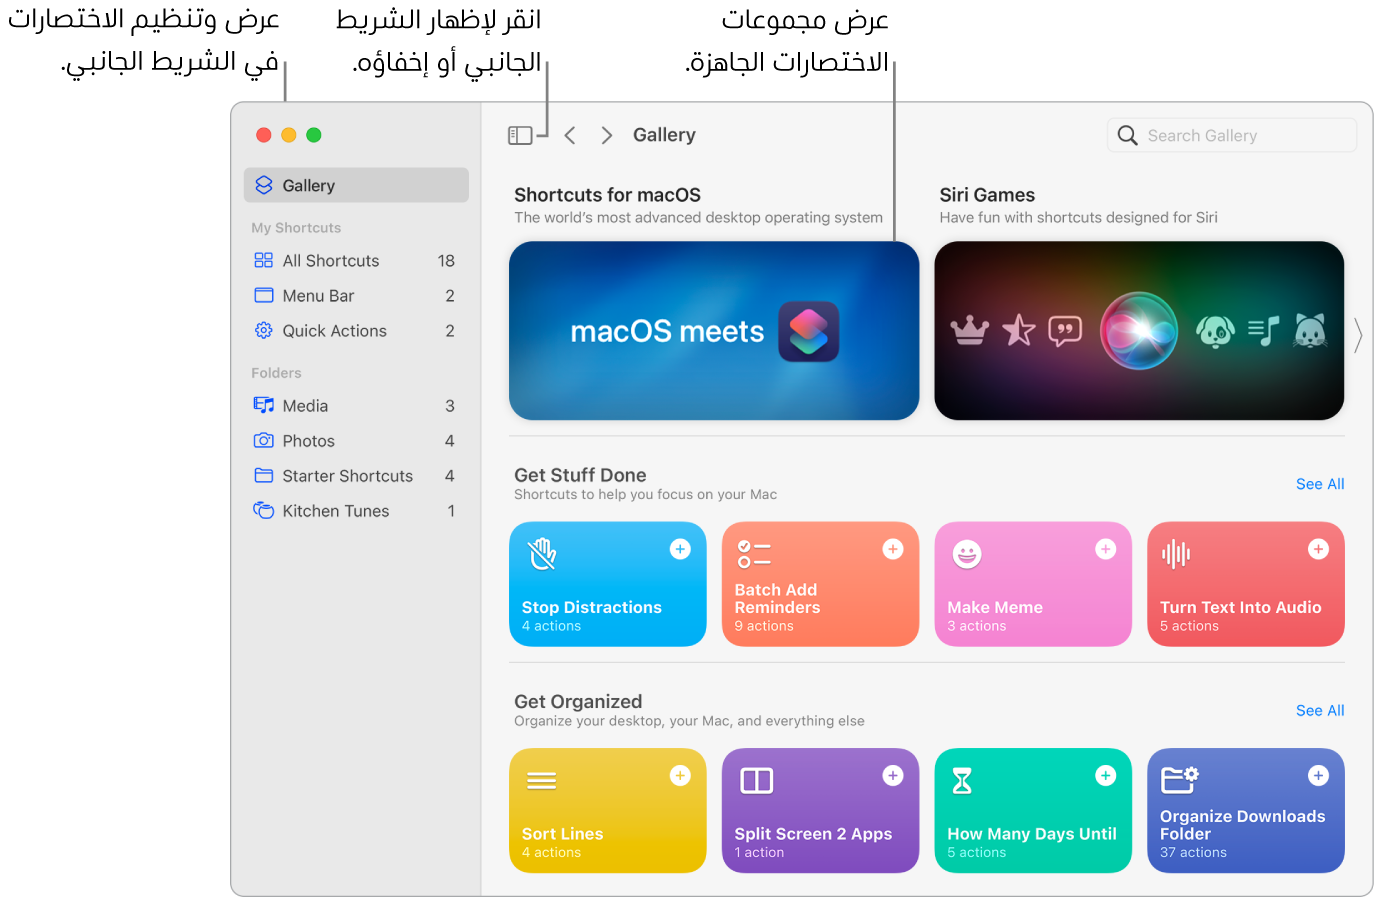This screenshot has width=1375, height=899.
Task: Click the Kitchen Tunes pot icon
Action: point(264,510)
